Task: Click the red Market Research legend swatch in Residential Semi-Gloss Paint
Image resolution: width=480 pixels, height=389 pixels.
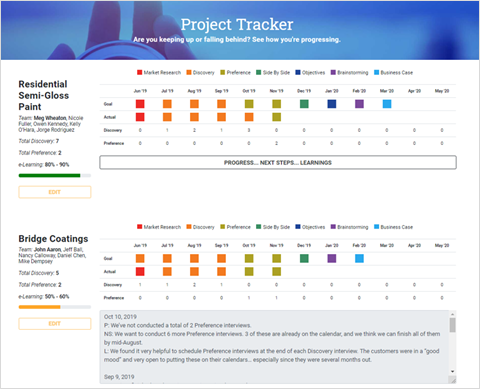Action: point(140,72)
